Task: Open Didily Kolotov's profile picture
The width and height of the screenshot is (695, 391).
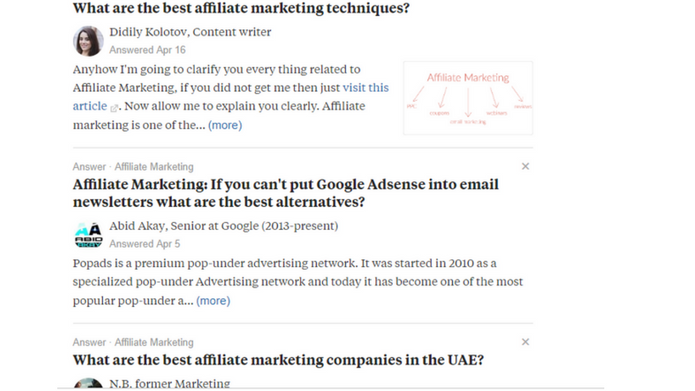Action: click(x=88, y=41)
